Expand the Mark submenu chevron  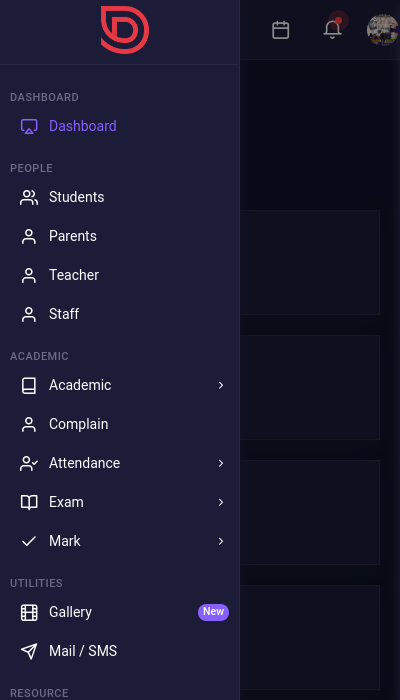pyautogui.click(x=221, y=541)
